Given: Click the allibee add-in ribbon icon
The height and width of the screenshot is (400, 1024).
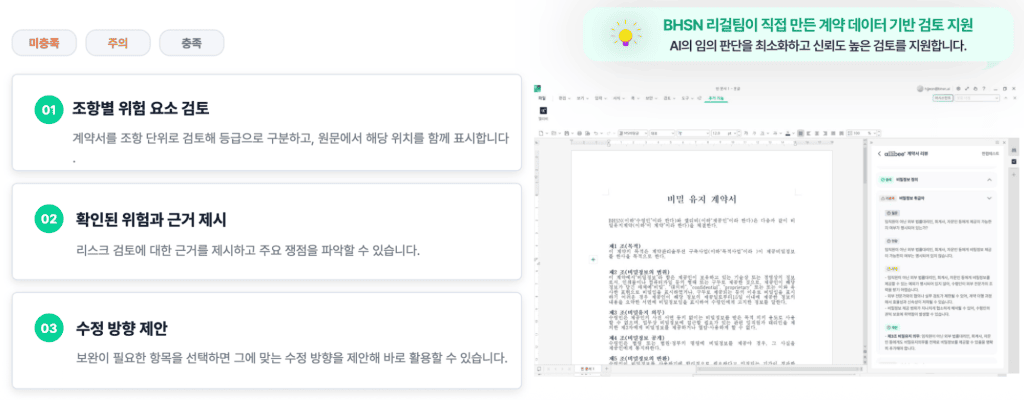Looking at the screenshot, I should coord(543,112).
